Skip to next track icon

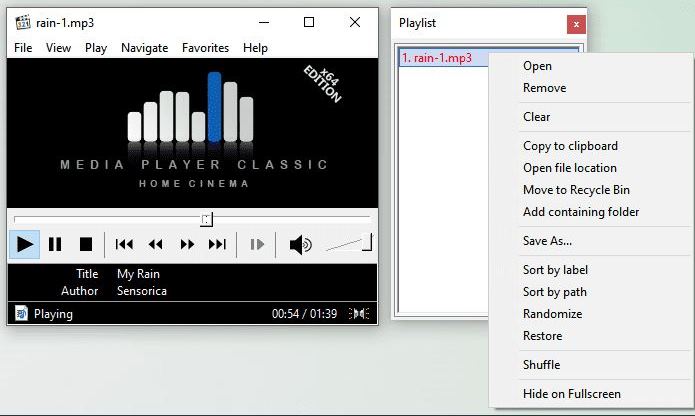217,244
